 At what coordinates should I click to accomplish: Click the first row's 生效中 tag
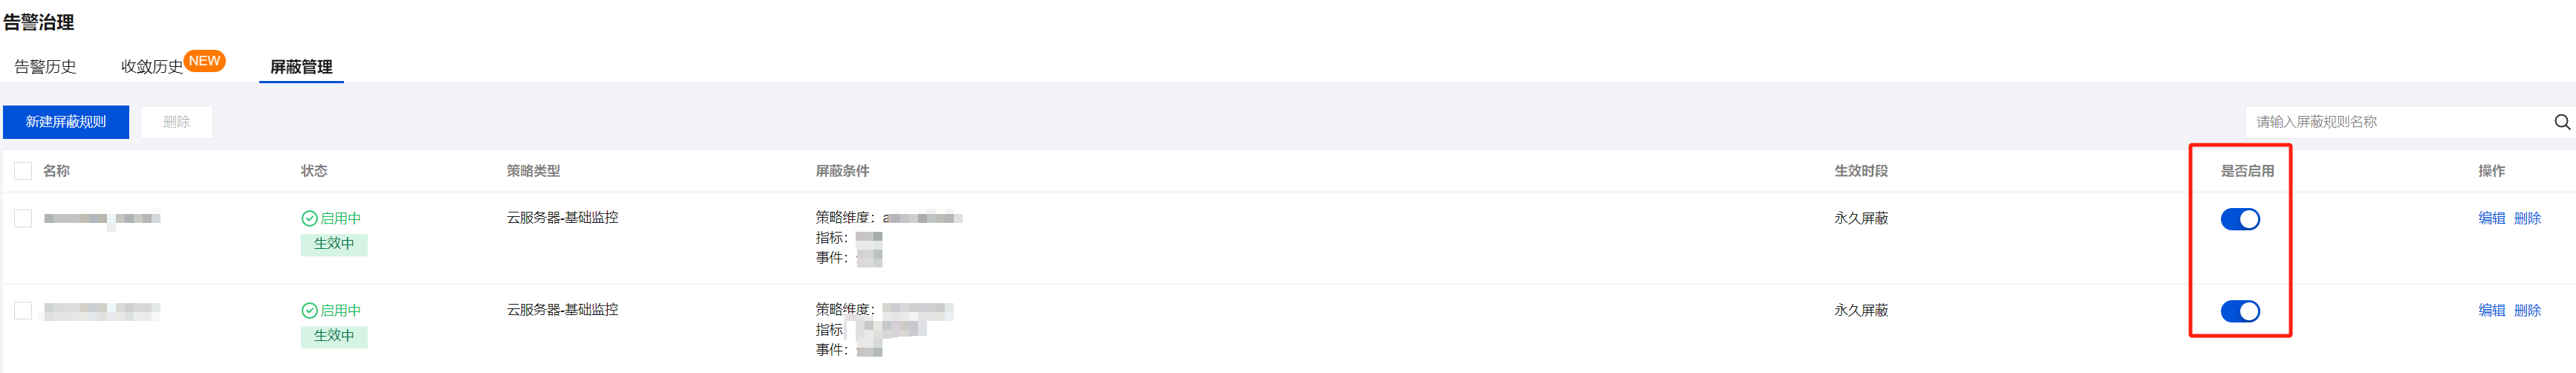334,244
